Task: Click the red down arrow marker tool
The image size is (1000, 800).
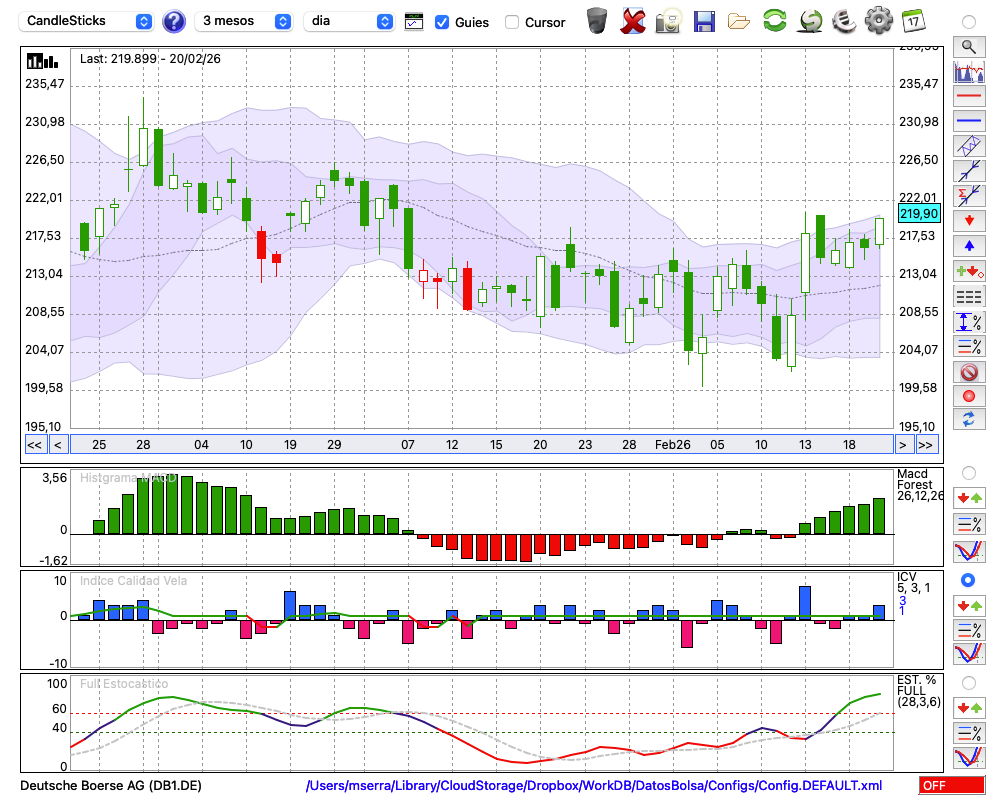Action: [x=969, y=221]
